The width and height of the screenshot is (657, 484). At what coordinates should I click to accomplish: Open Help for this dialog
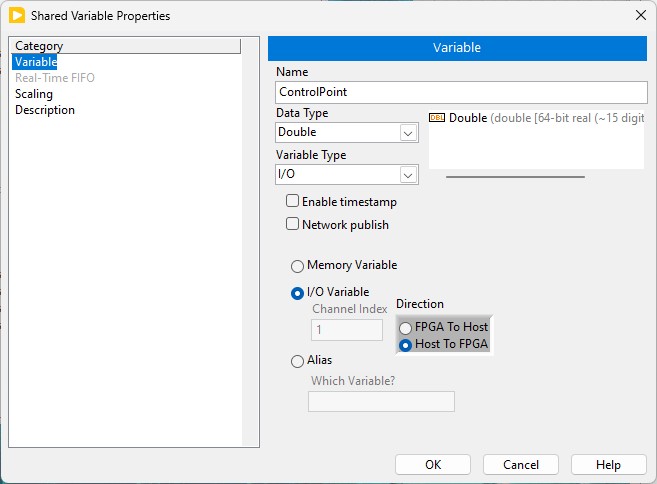tap(608, 465)
